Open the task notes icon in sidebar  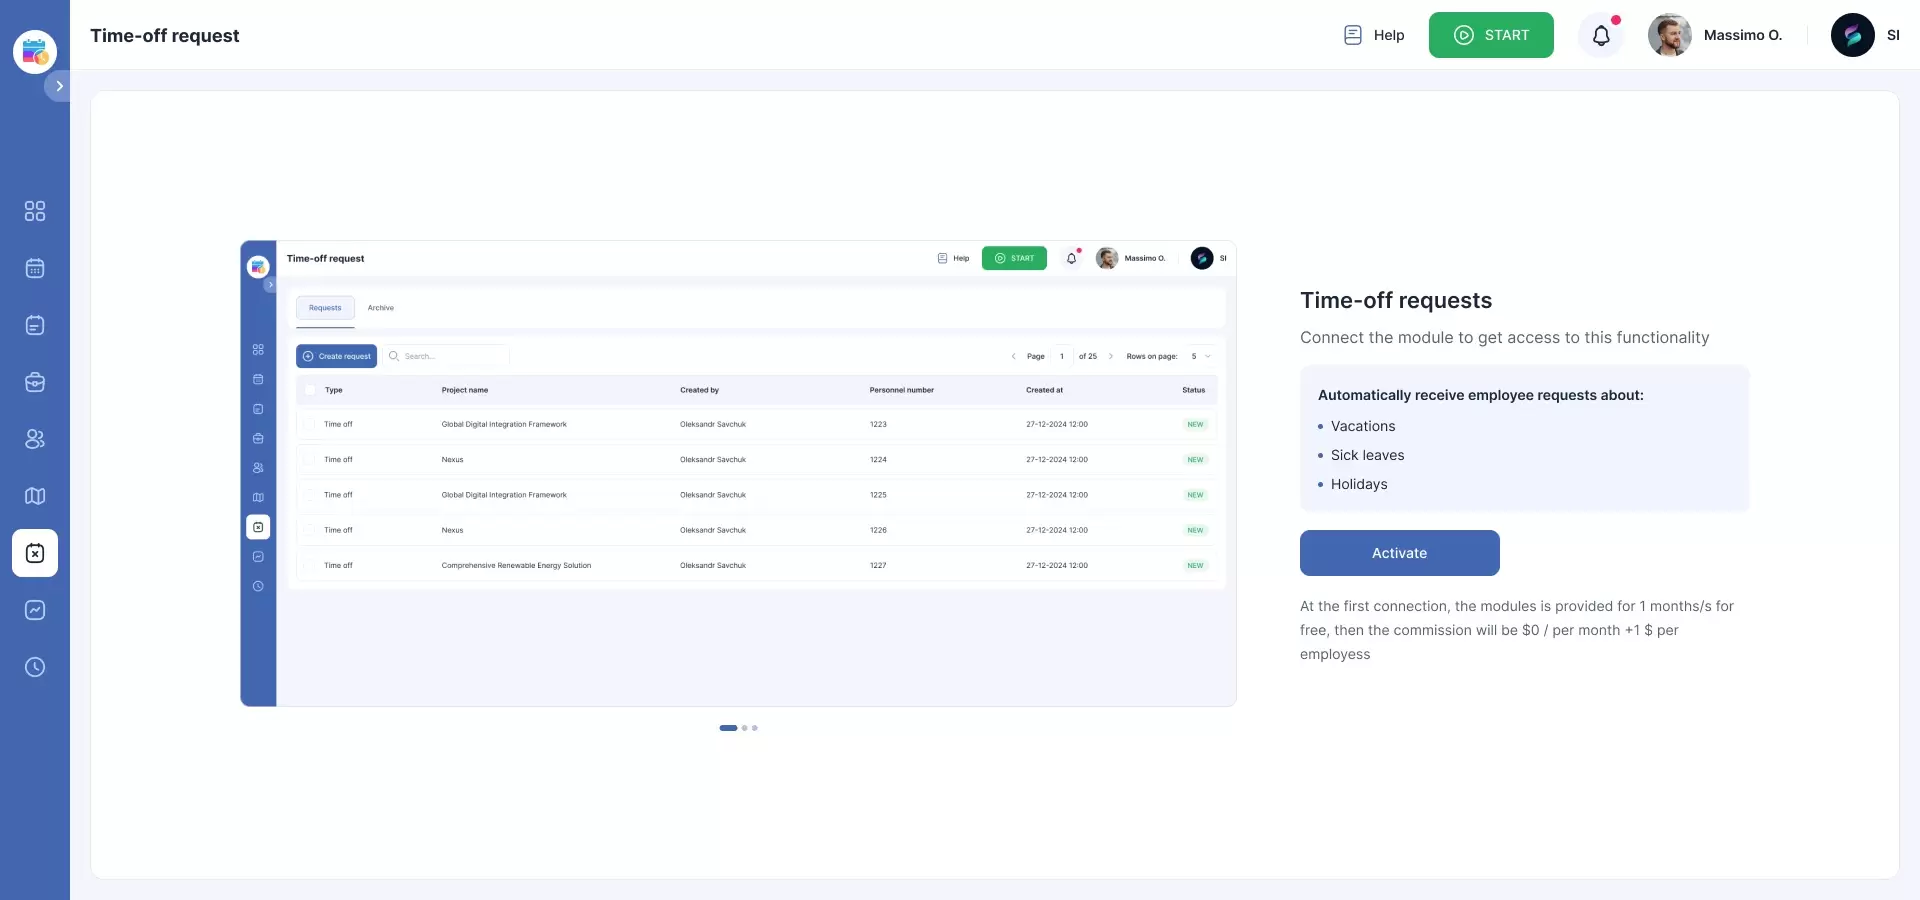pos(35,325)
